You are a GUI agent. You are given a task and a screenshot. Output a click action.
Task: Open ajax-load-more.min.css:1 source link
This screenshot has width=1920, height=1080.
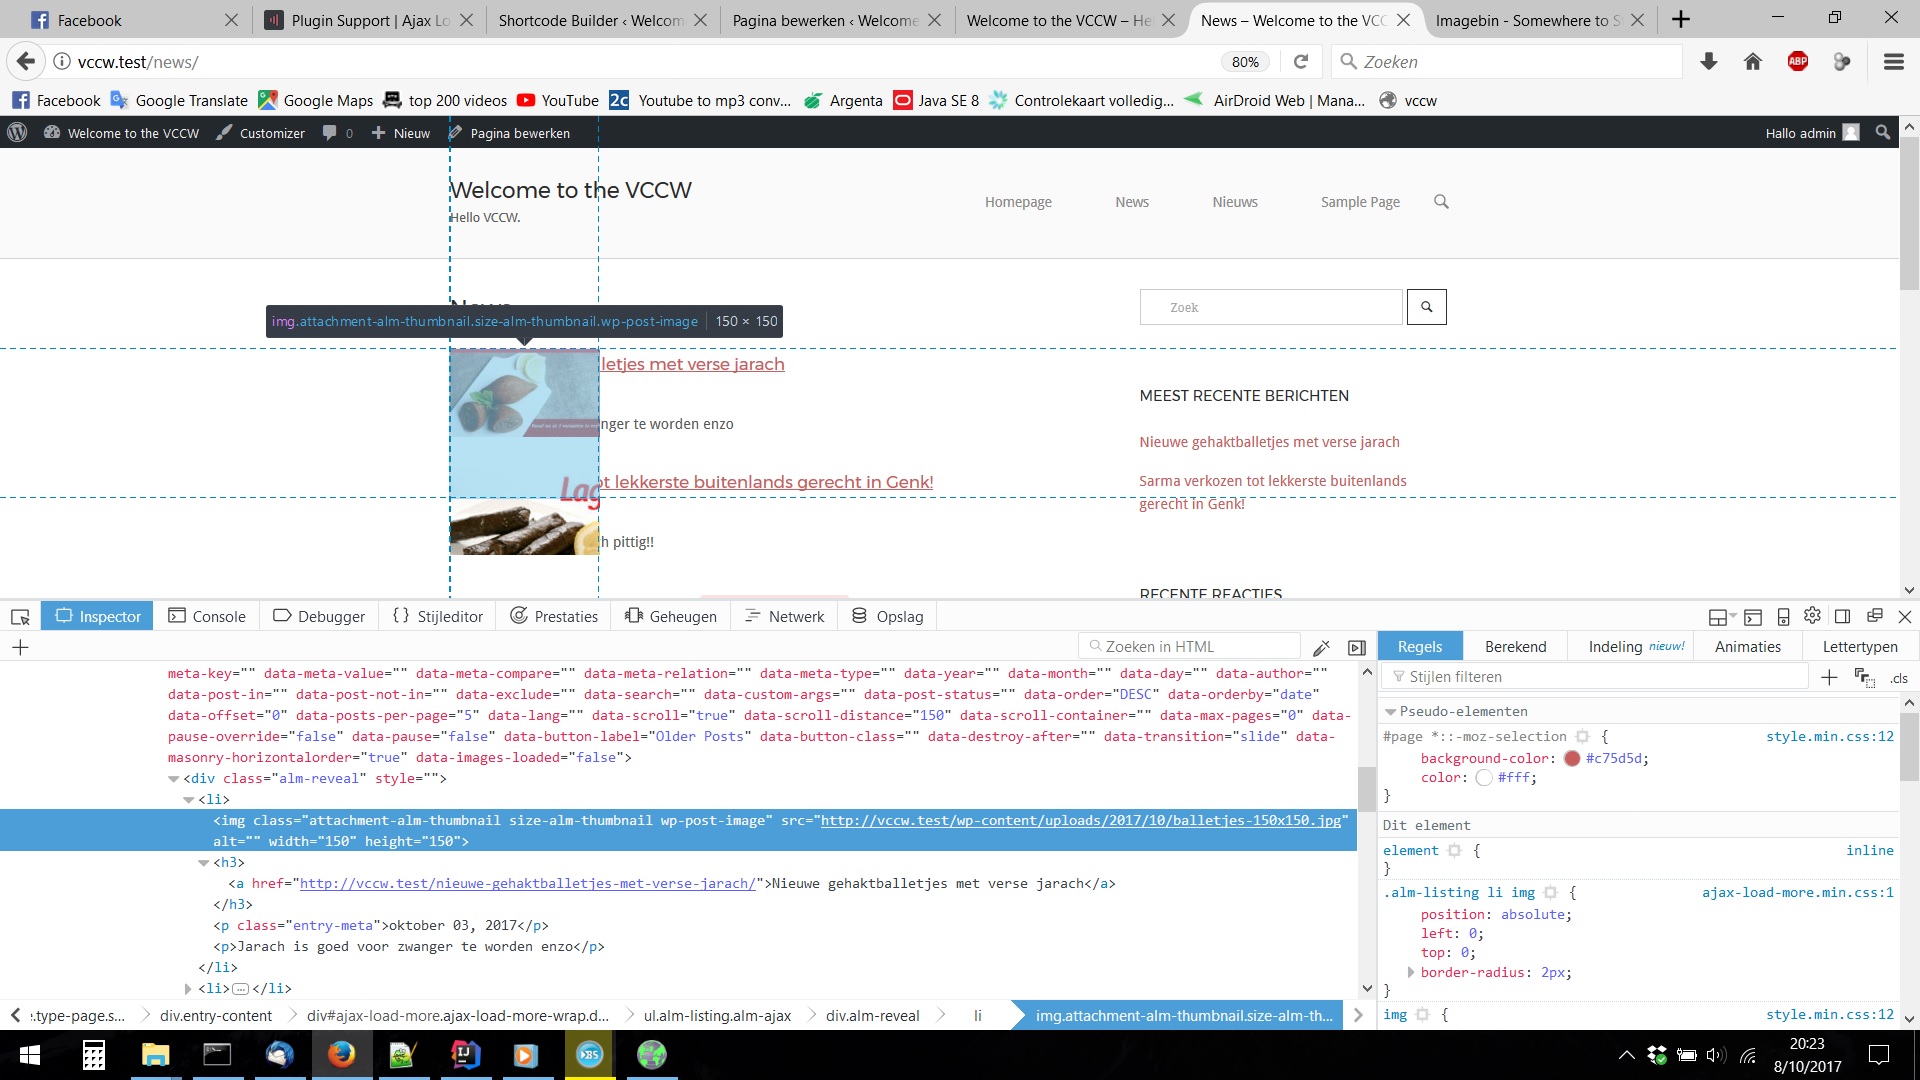1798,893
